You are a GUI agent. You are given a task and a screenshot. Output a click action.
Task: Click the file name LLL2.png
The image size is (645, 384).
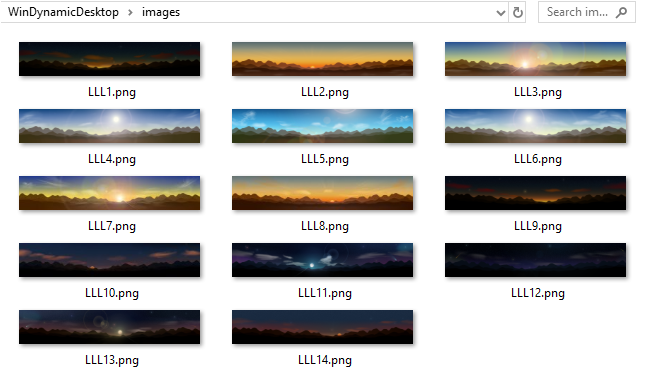[325, 92]
